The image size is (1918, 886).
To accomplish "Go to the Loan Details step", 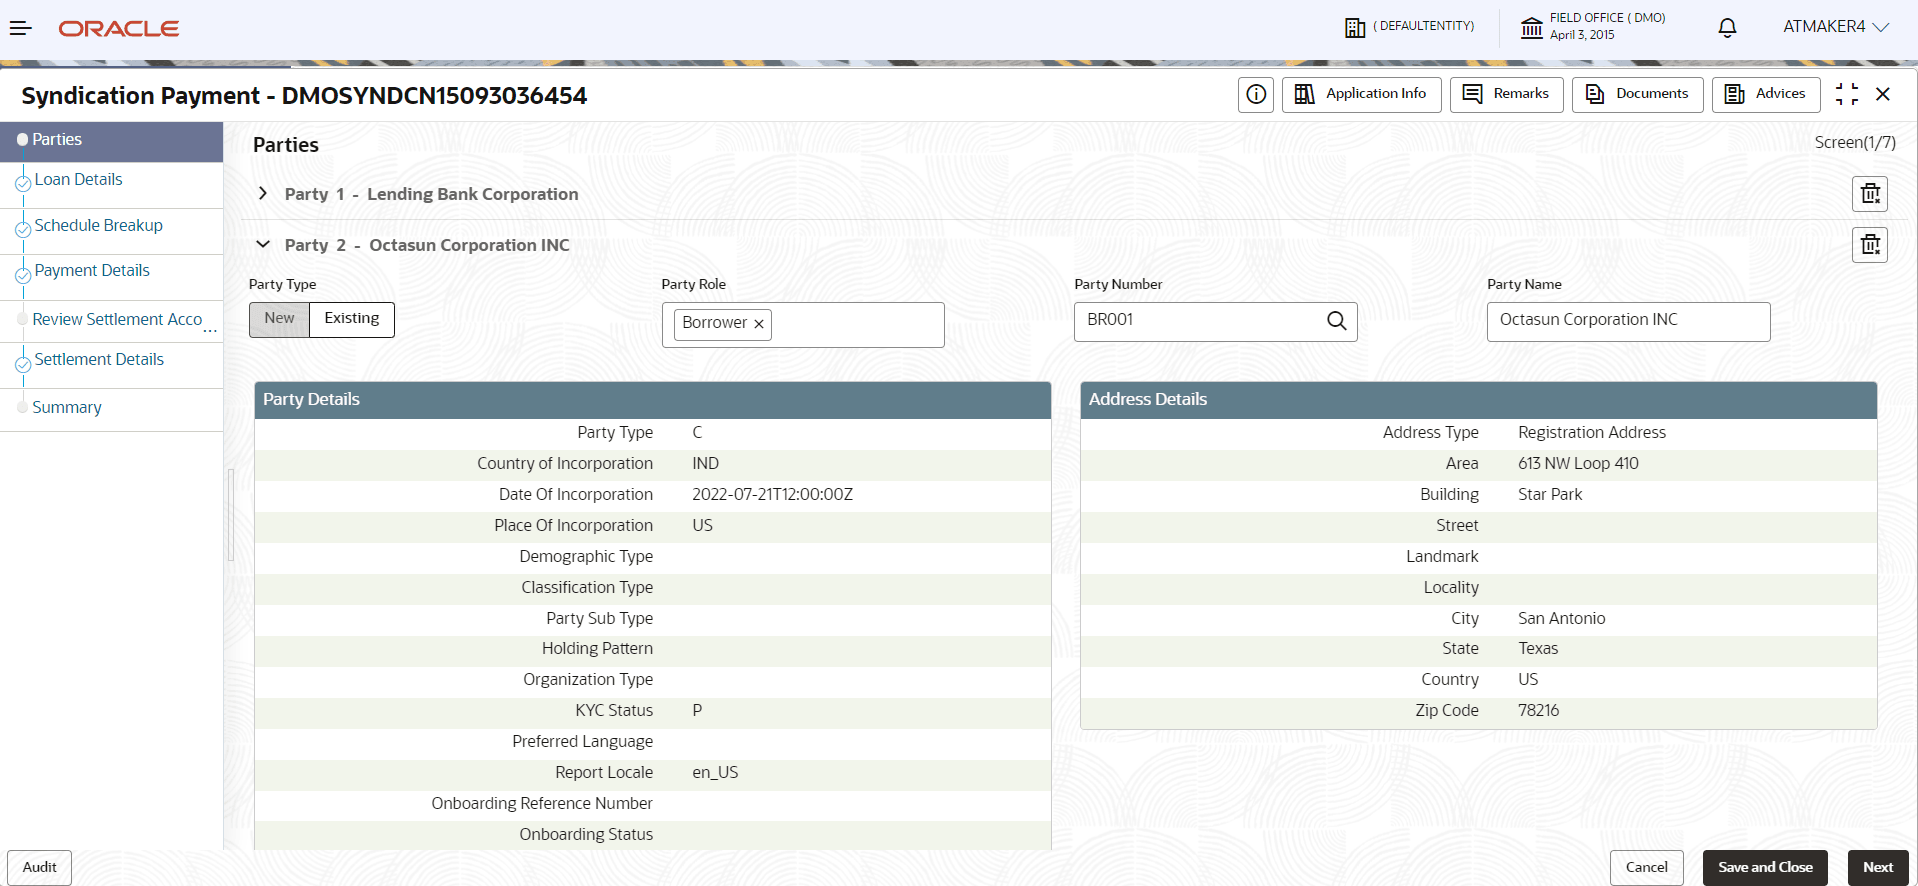I will (x=78, y=180).
